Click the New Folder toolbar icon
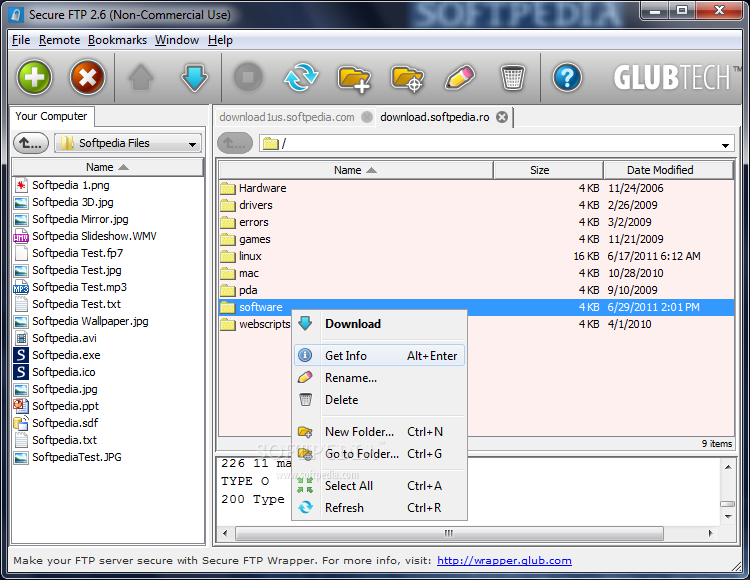This screenshot has height=580, width=750. click(x=353, y=78)
